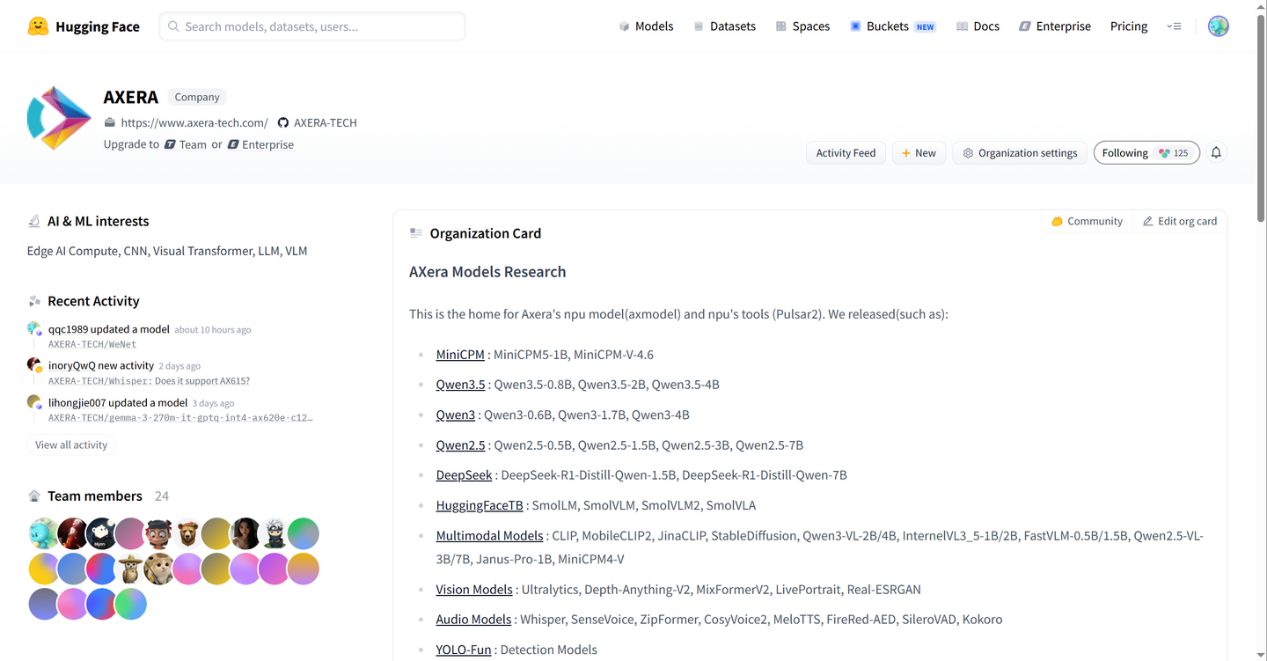Screen dimensions: 1267x661
Task: Open the Buckets navigation item
Action: pyautogui.click(x=892, y=26)
